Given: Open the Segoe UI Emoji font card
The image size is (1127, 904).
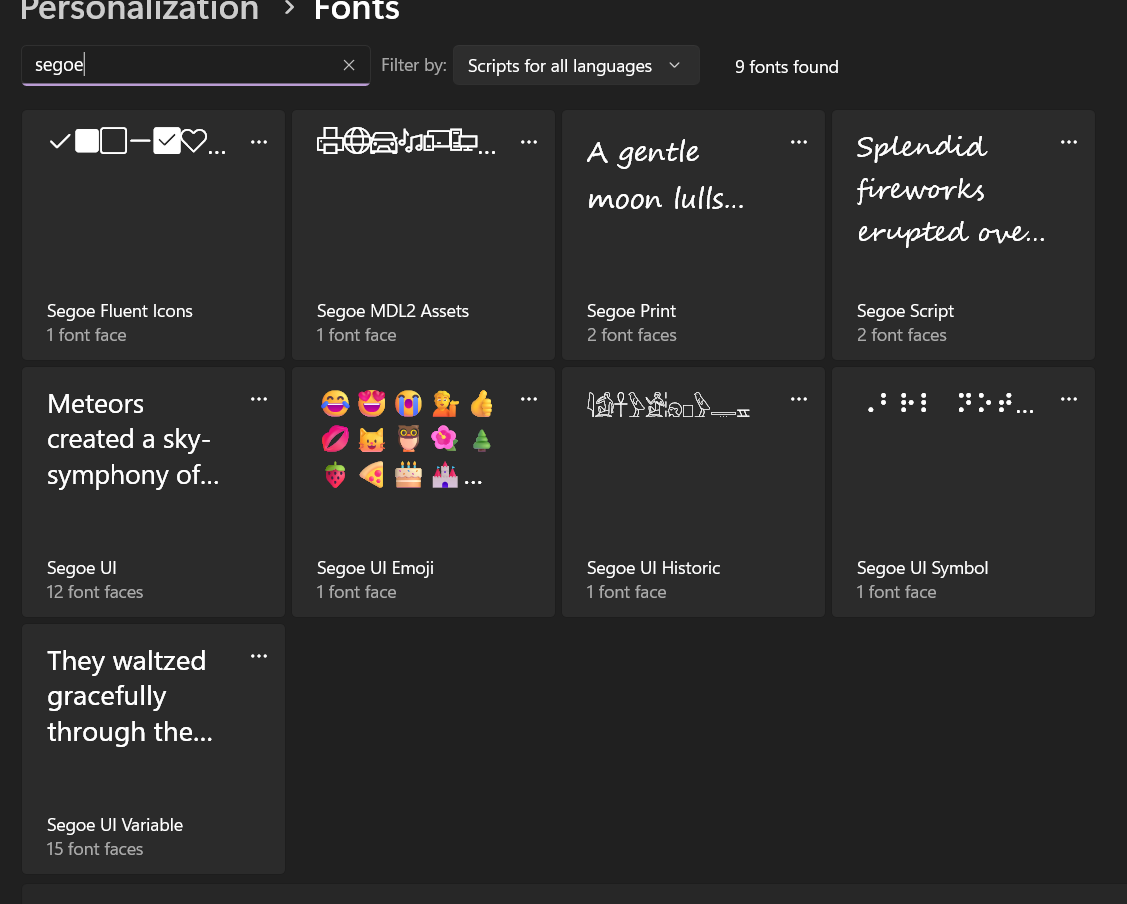Looking at the screenshot, I should click(423, 492).
